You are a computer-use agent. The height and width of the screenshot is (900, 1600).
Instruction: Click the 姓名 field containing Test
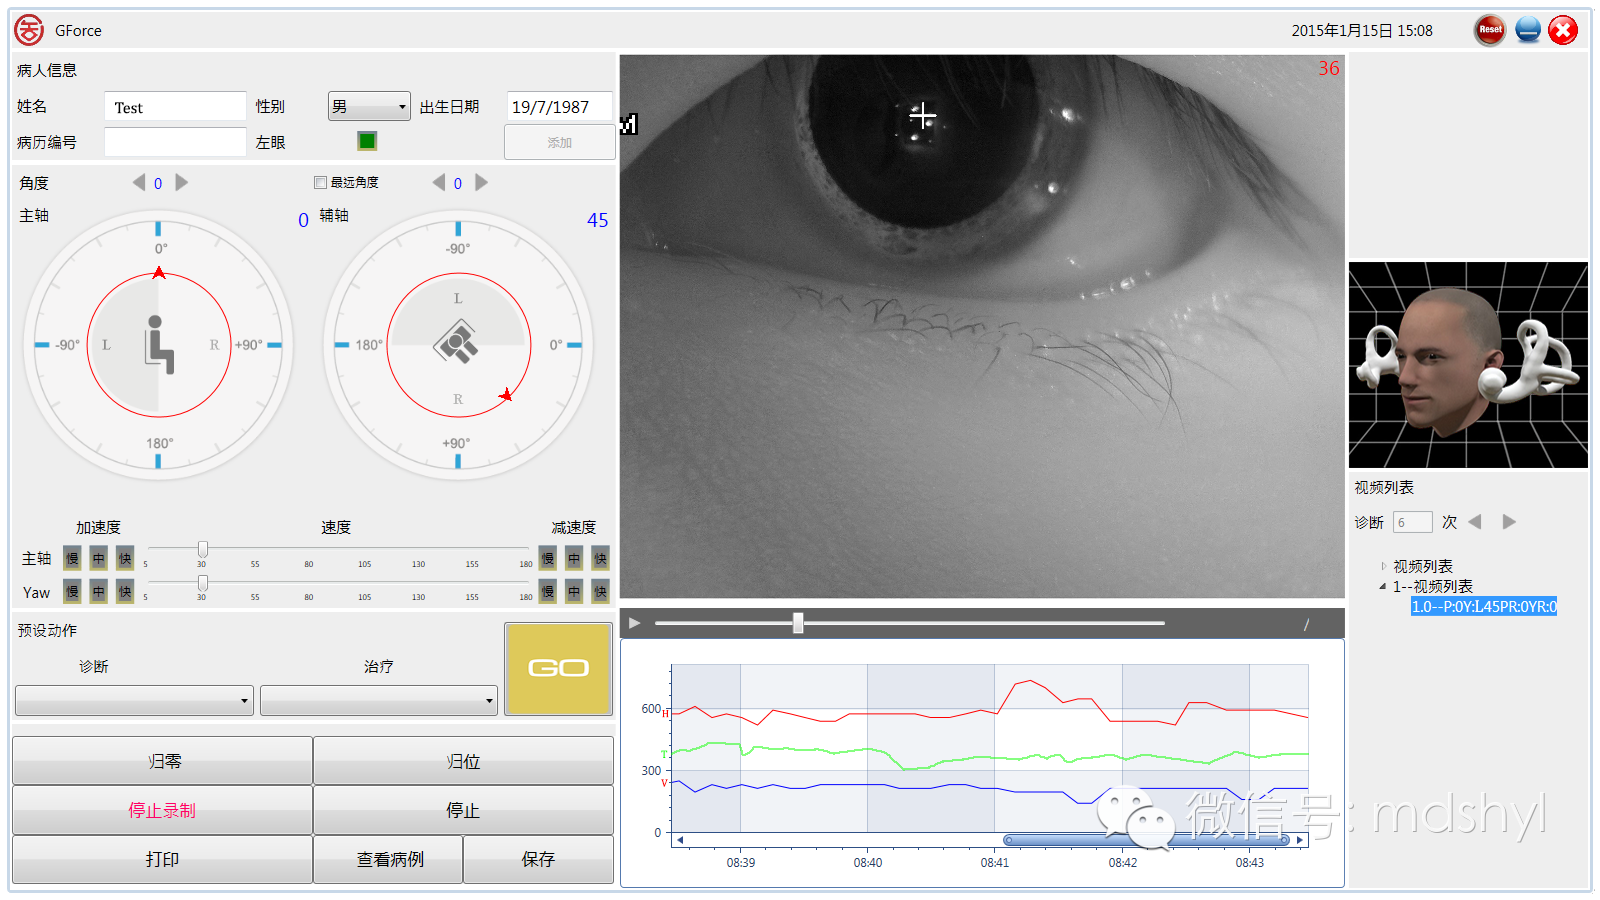(x=174, y=106)
